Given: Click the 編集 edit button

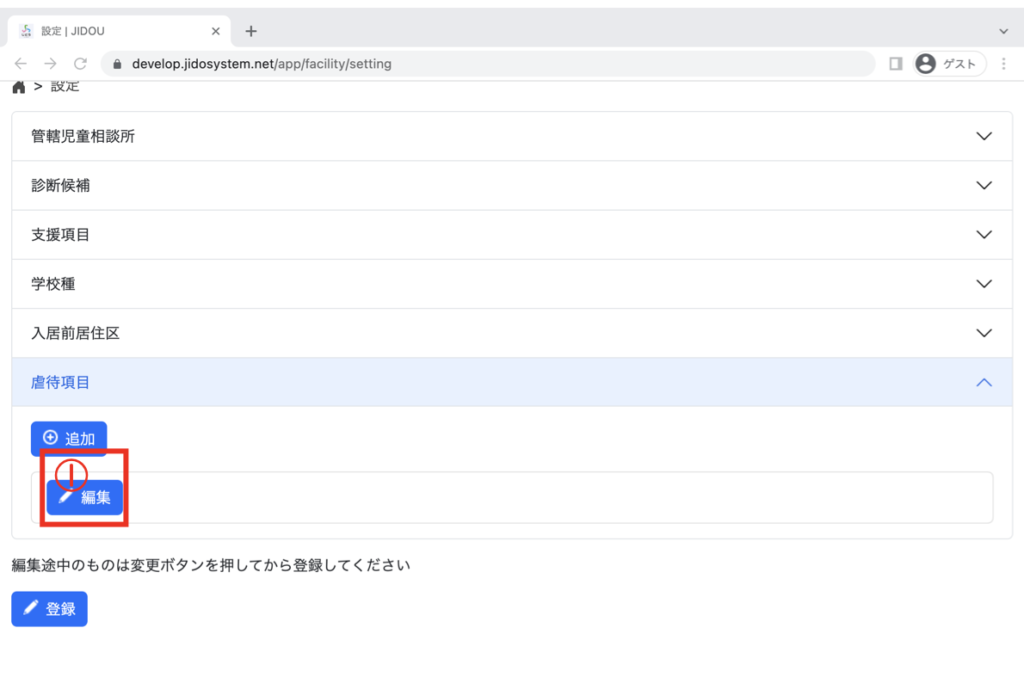Looking at the screenshot, I should (85, 497).
